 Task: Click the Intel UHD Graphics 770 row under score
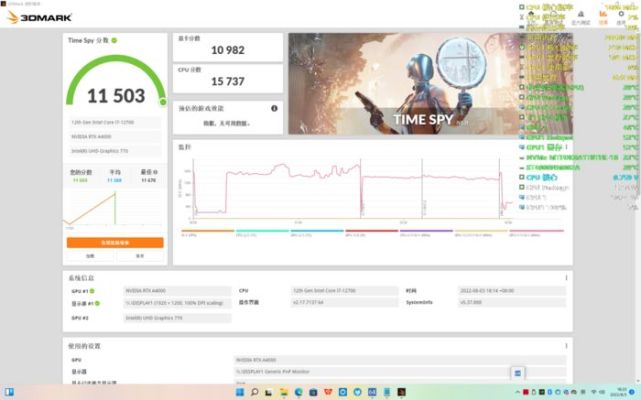[x=115, y=151]
